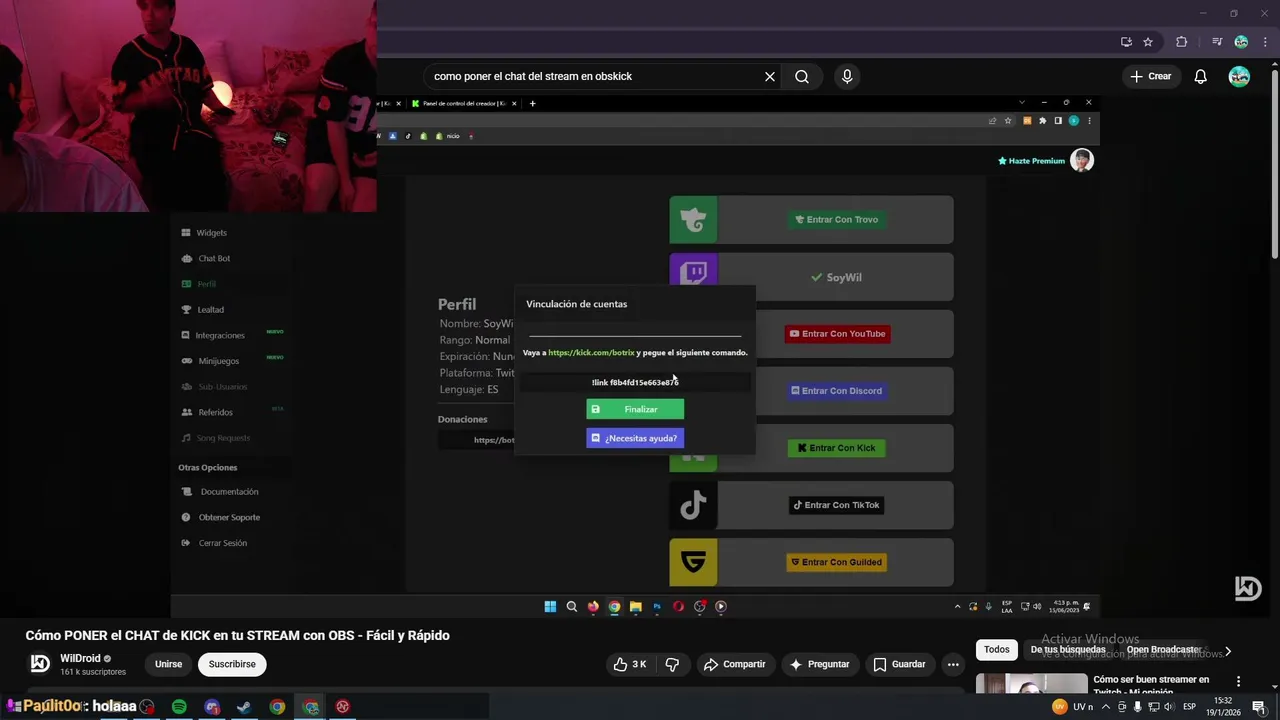Click the Entrar Con Trovo button
Viewport: 1280px width, 720px height.
coord(836,220)
